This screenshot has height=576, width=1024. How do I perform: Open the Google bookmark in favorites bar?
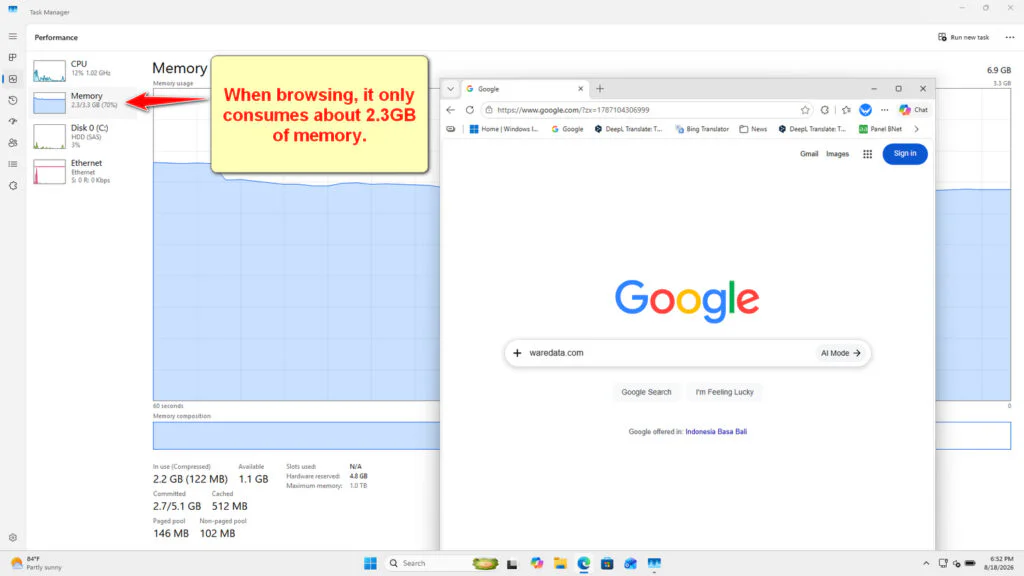(568, 129)
